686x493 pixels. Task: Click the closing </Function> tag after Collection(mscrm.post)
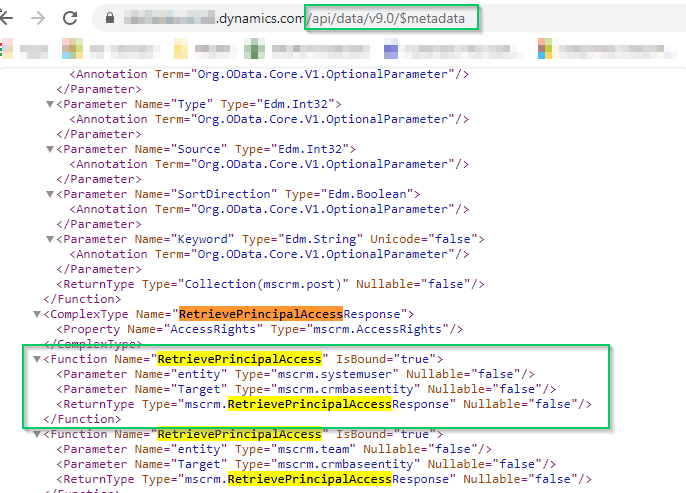82,299
